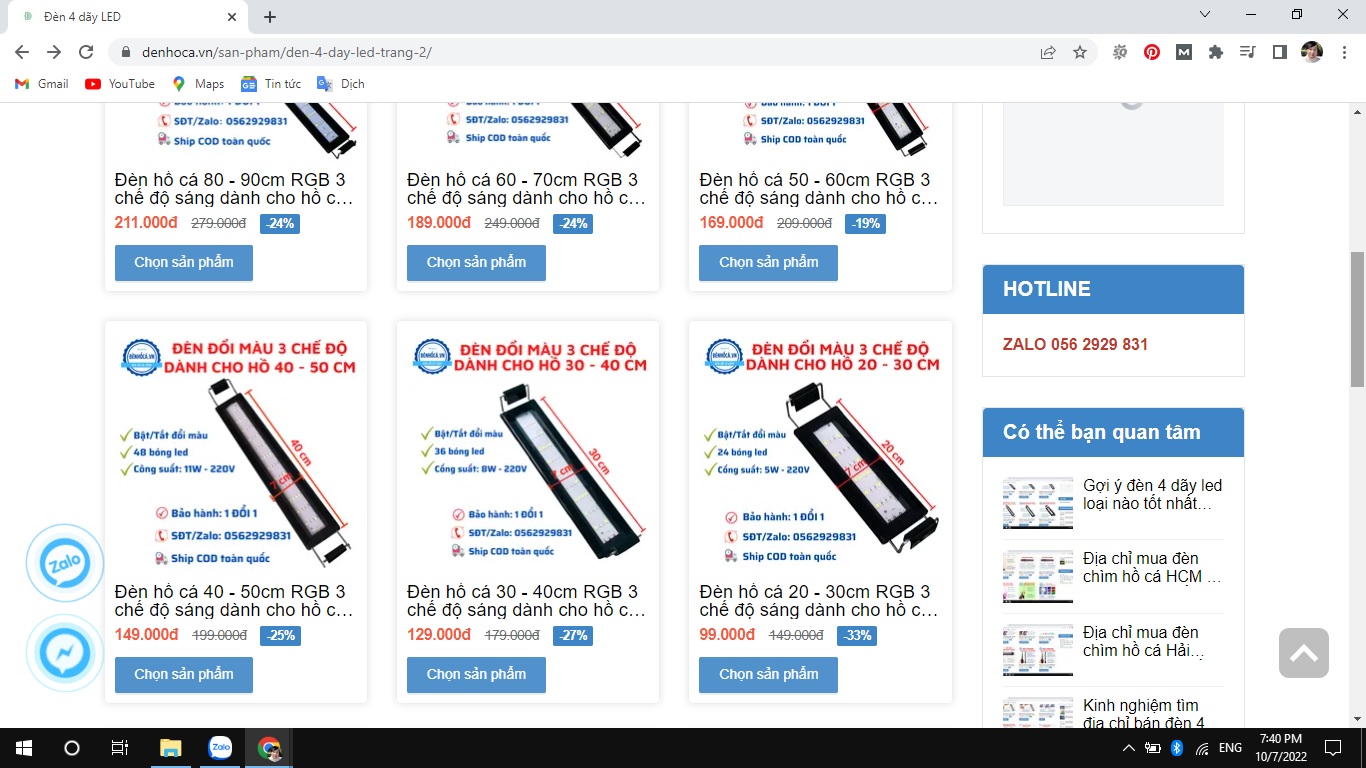Click the page vertical scrollbar

1357,320
